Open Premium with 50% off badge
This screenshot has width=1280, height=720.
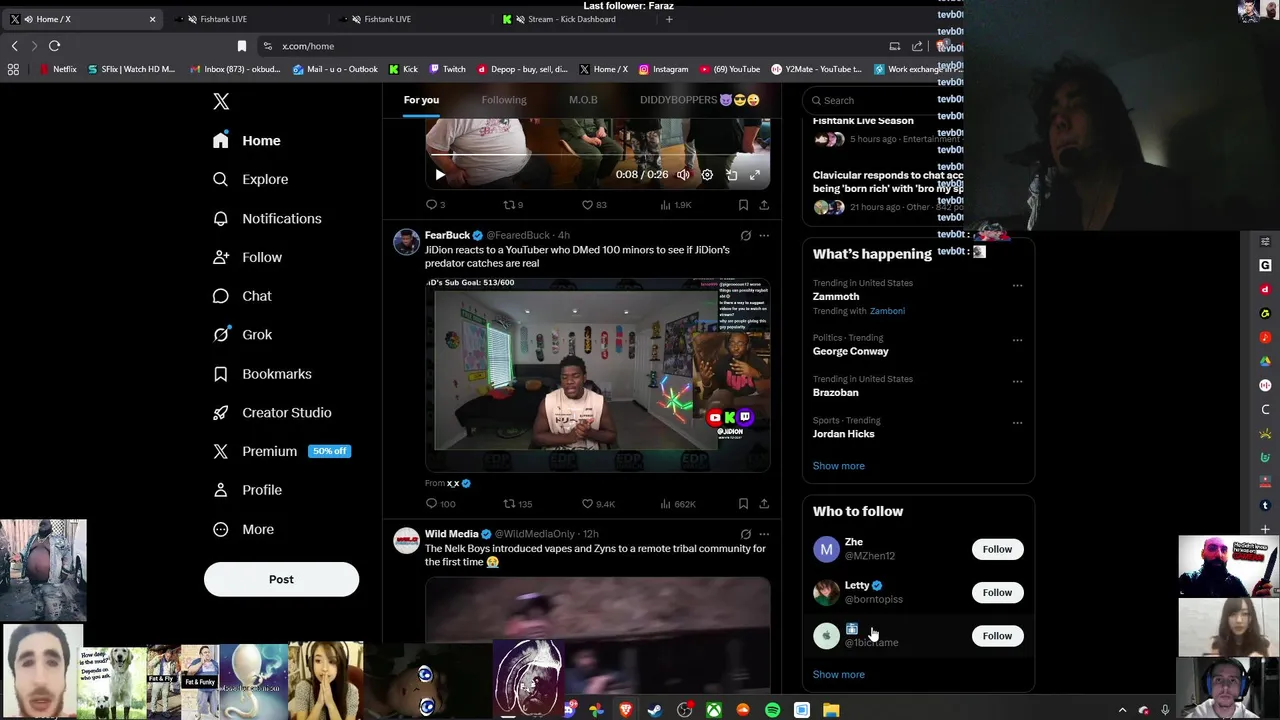click(281, 451)
